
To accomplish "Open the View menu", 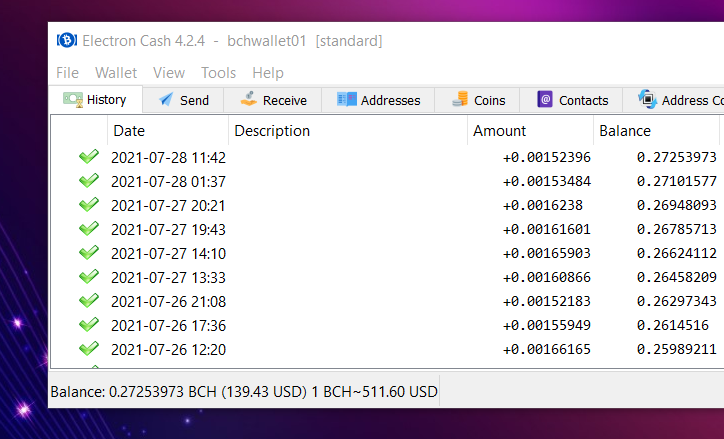I will [169, 73].
